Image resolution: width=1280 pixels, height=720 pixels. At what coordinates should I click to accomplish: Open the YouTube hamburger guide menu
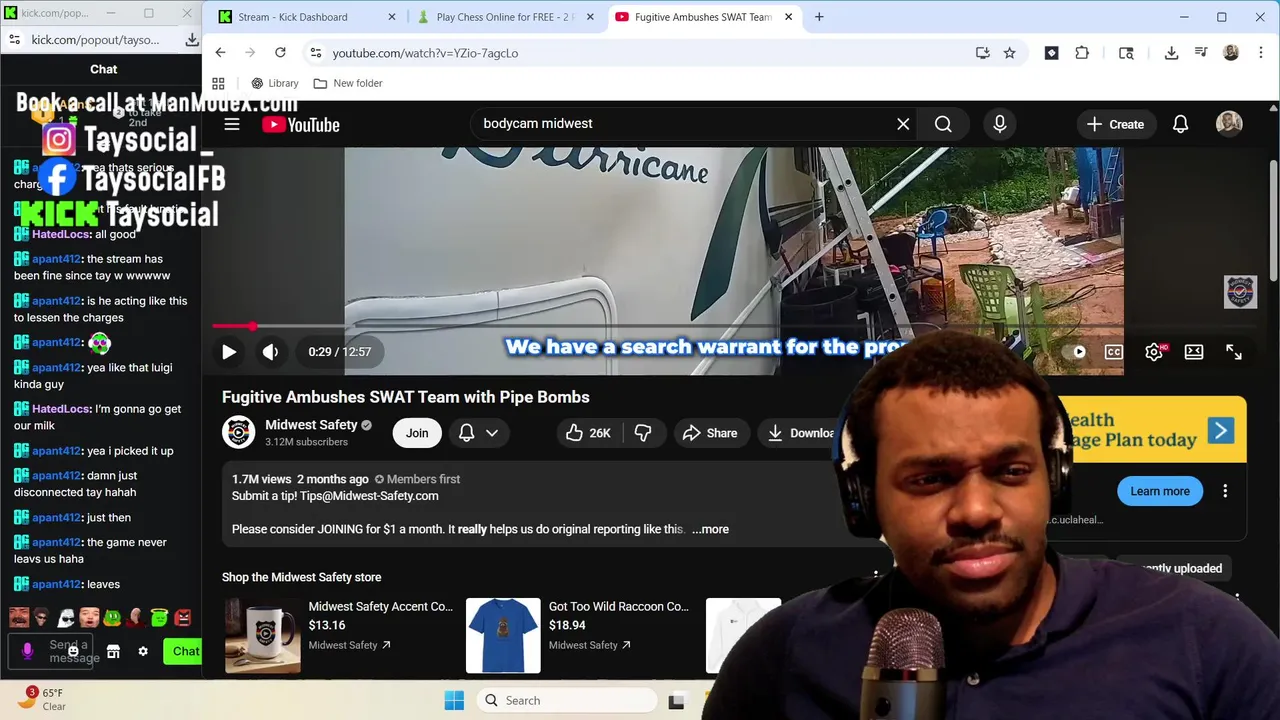tap(232, 124)
